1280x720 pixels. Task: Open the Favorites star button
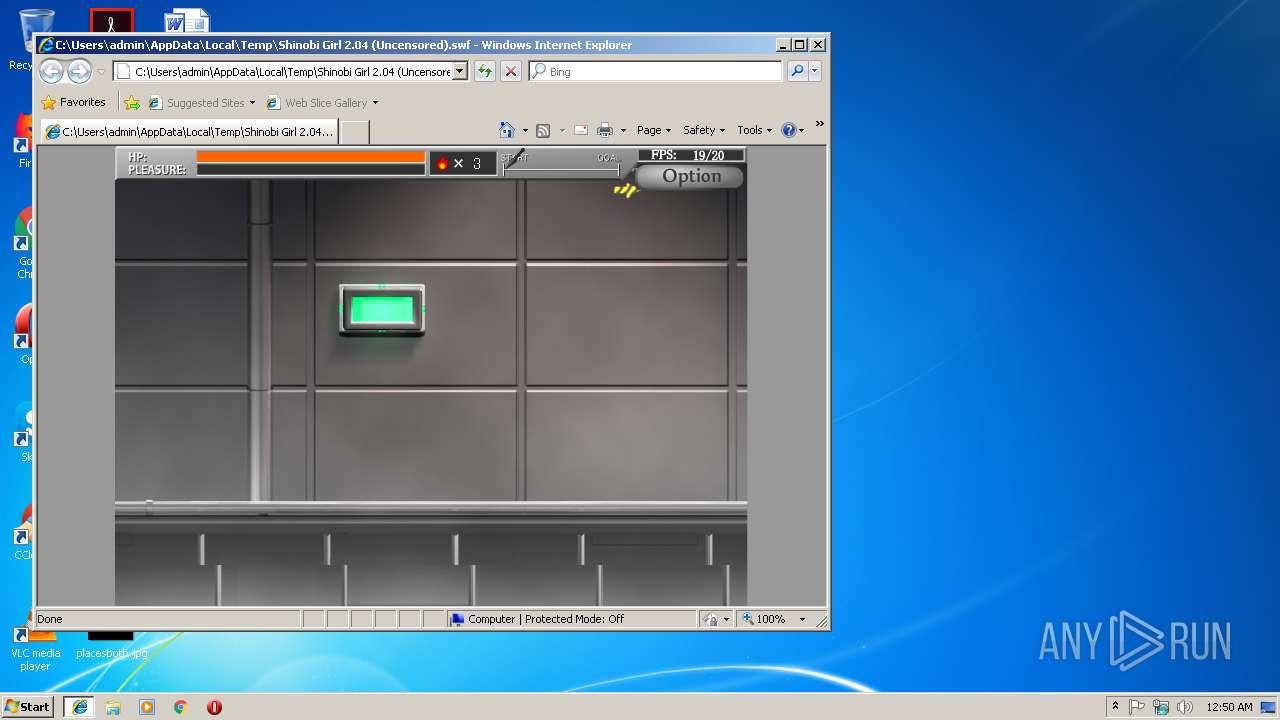(x=73, y=102)
